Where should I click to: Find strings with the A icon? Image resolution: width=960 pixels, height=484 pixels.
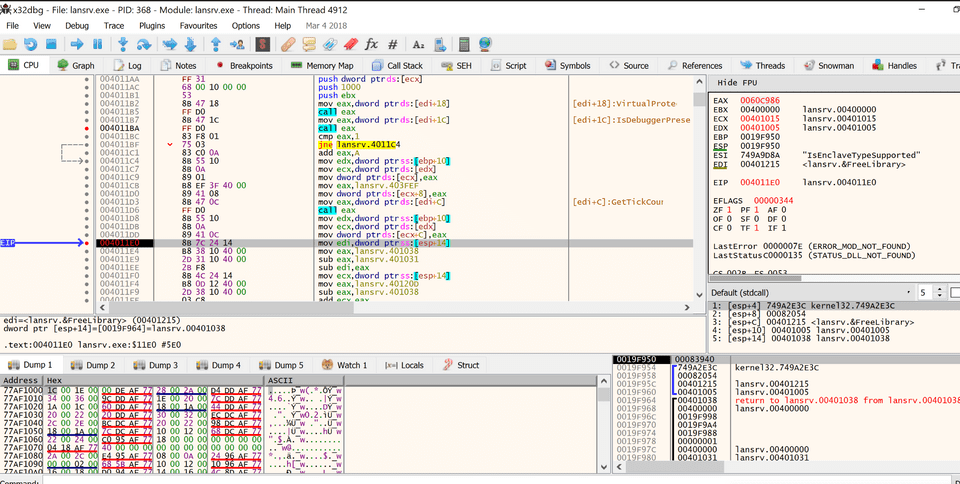coord(419,44)
